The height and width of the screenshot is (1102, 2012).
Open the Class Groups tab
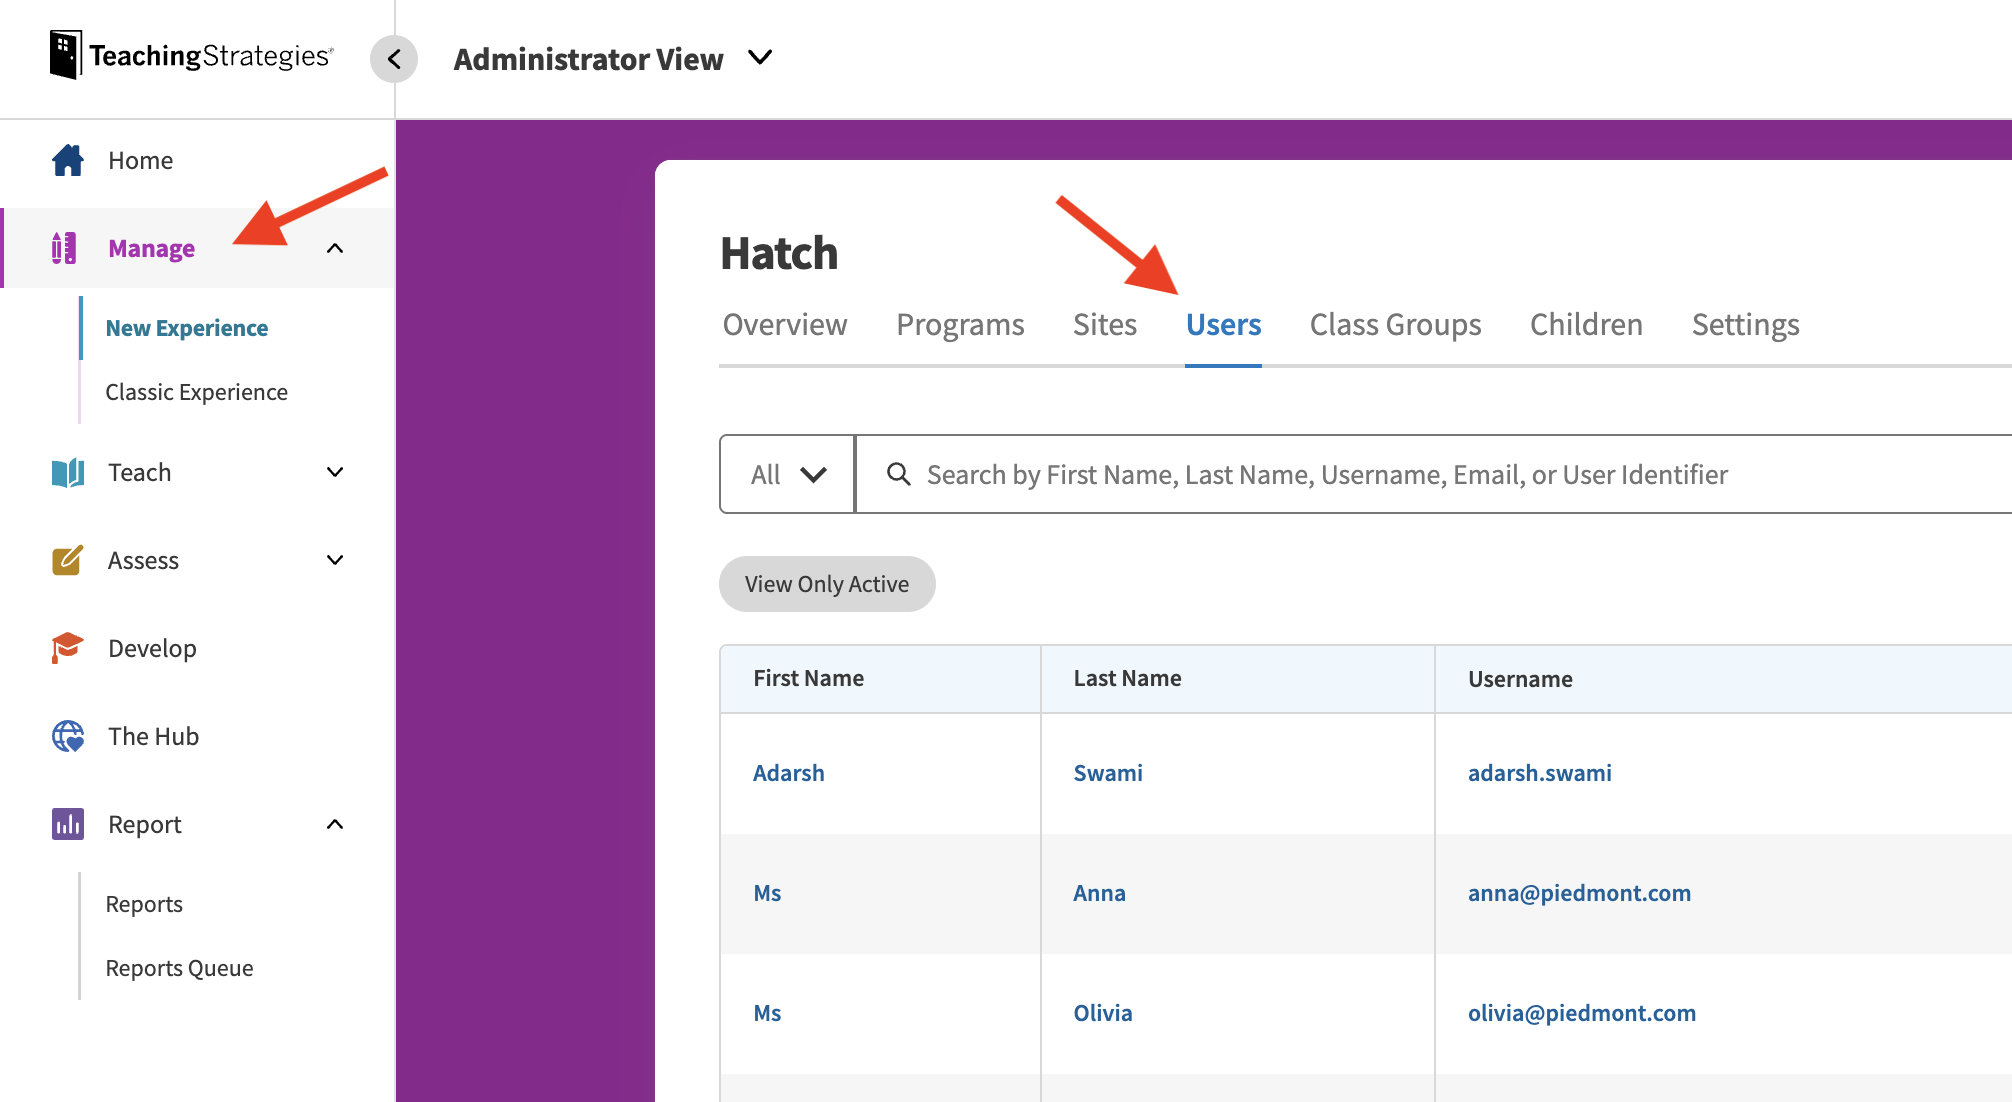coord(1395,325)
